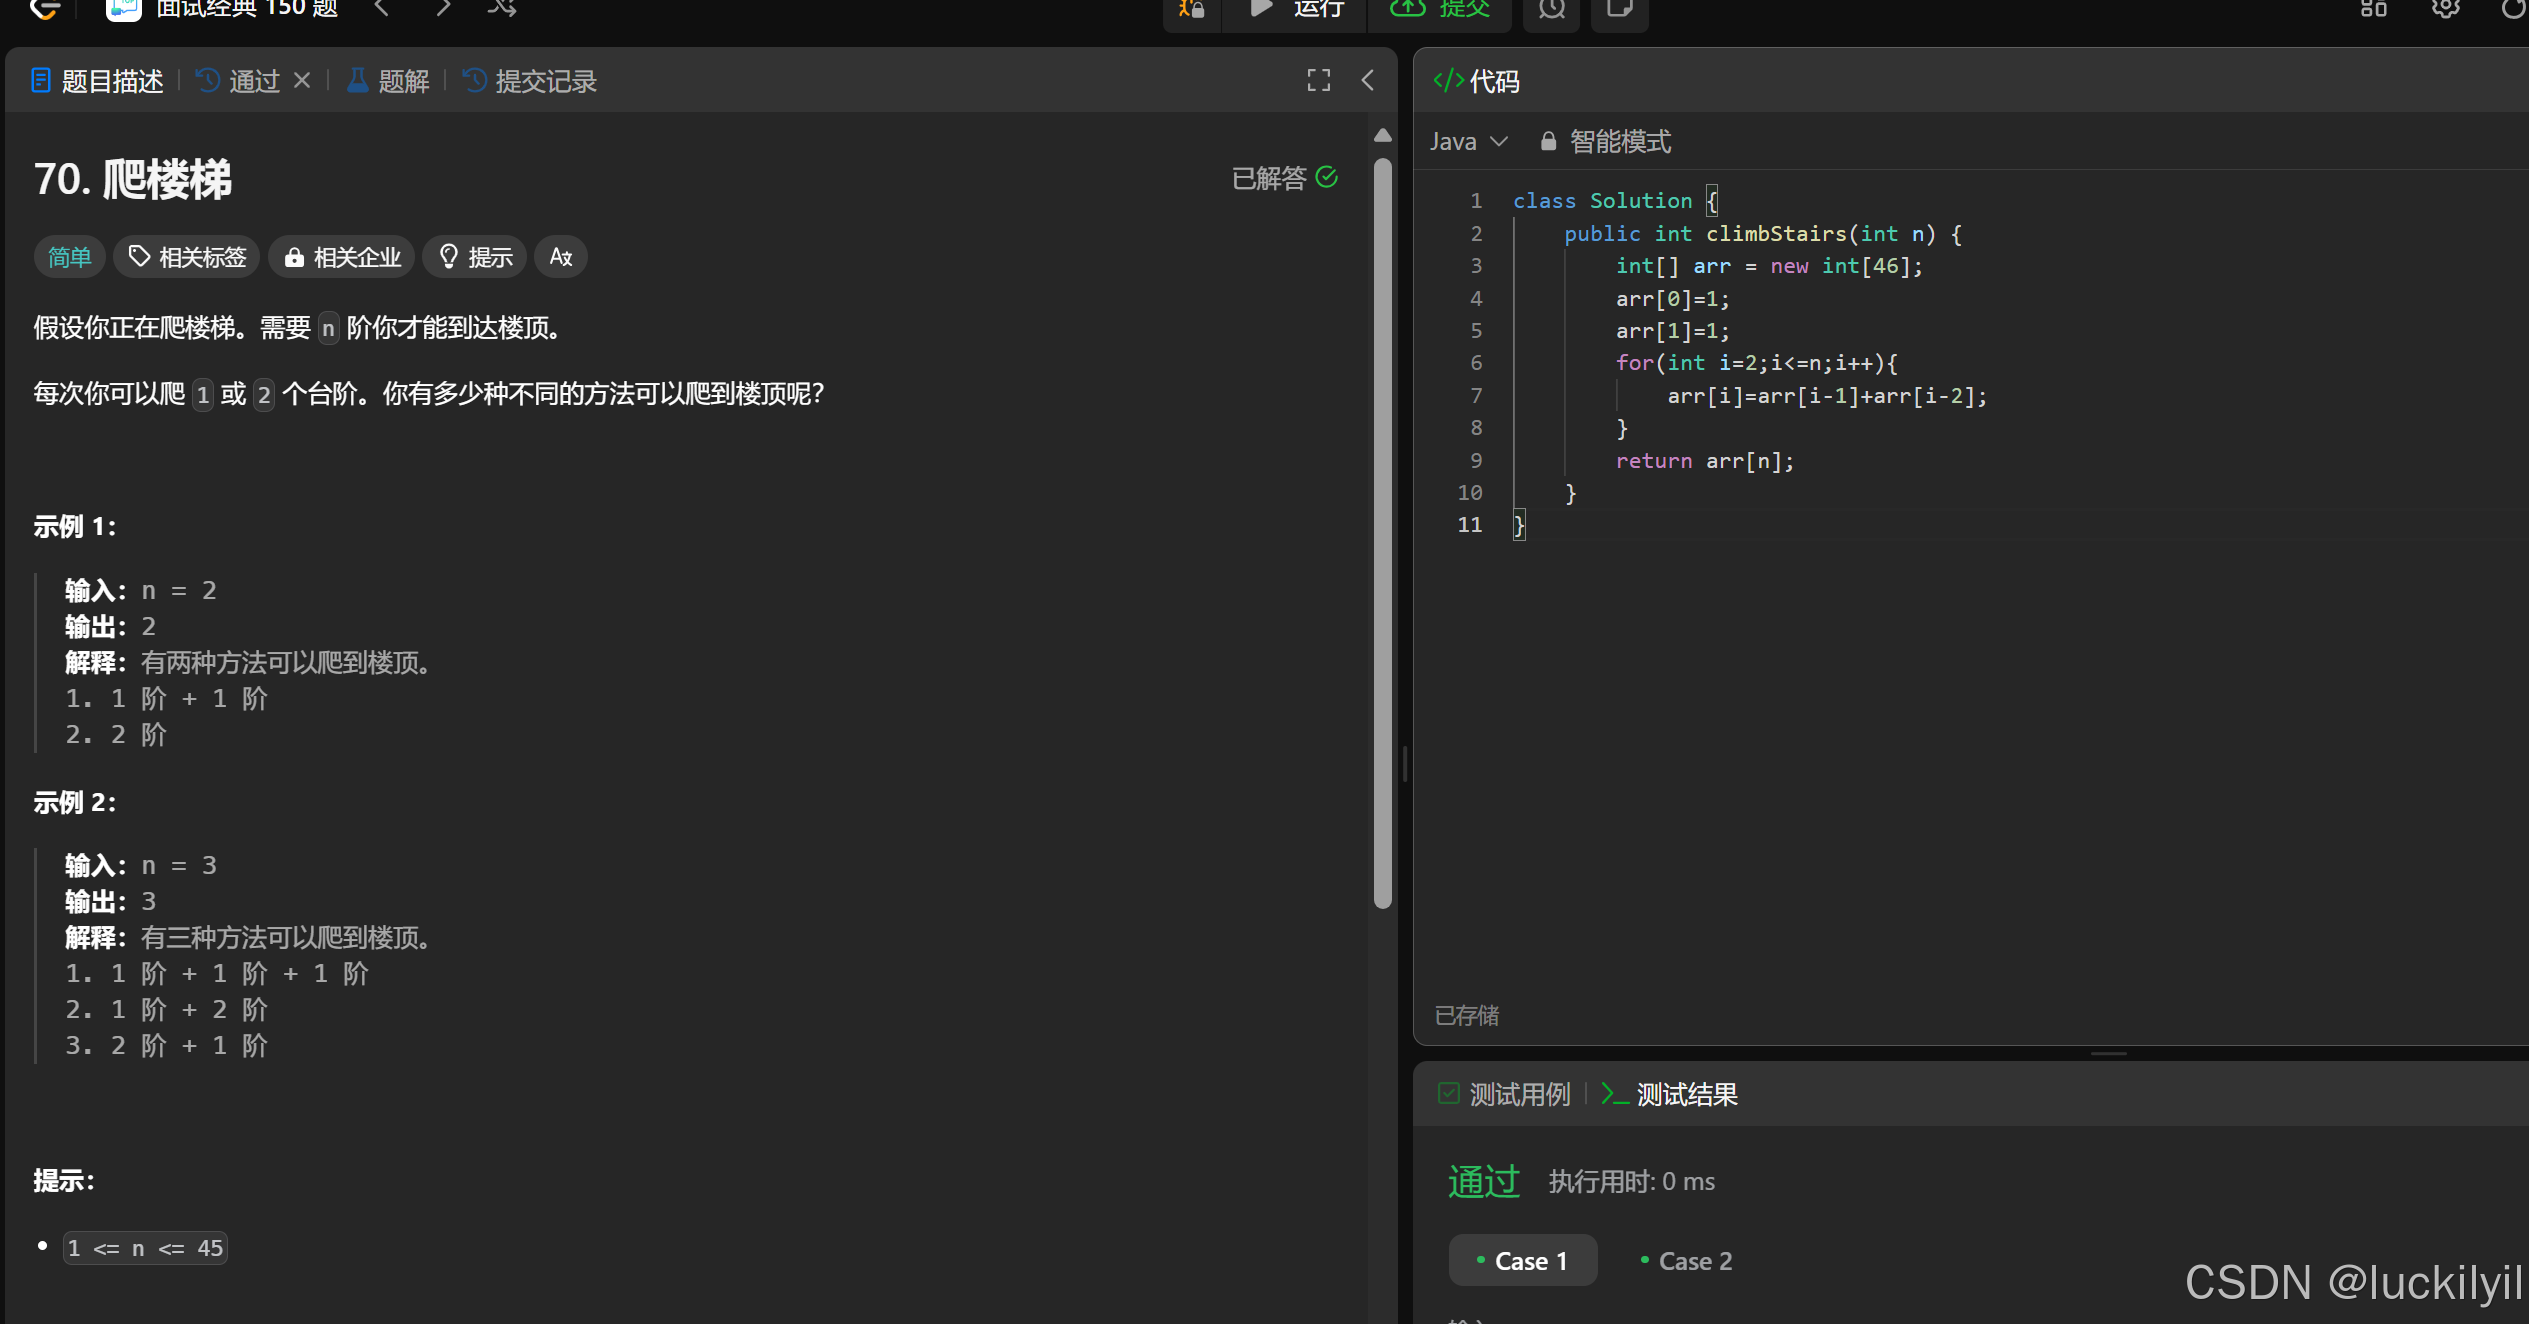2529x1324 pixels.
Task: Go to previous problem arrow
Action: [381, 8]
